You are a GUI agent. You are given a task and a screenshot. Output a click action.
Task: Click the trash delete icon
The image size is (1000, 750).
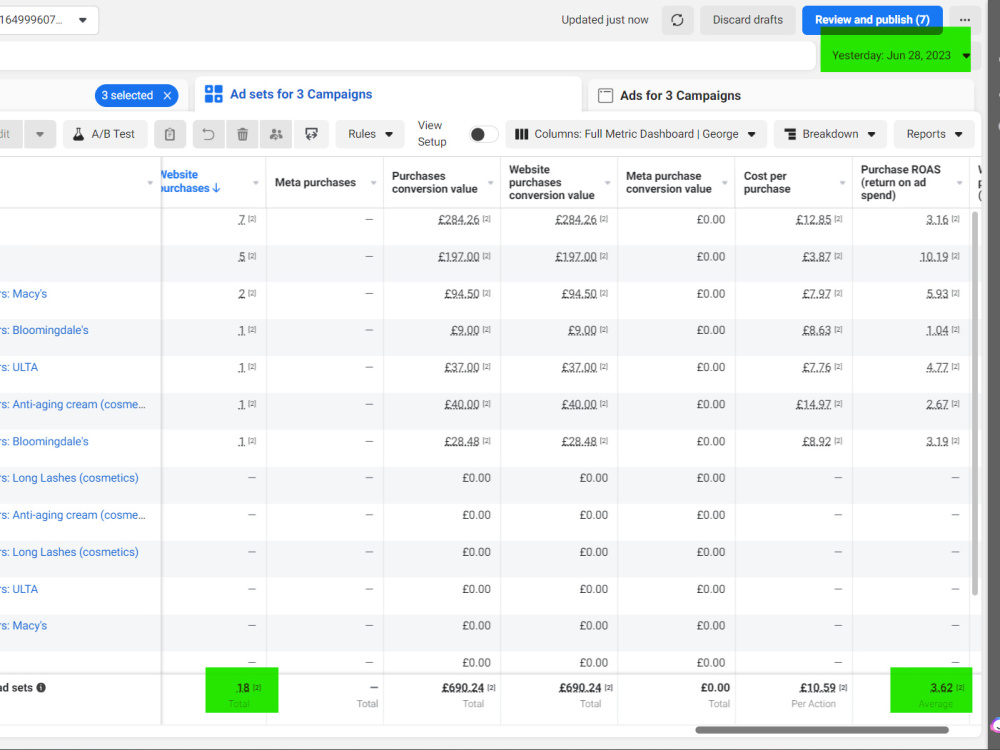(x=242, y=134)
